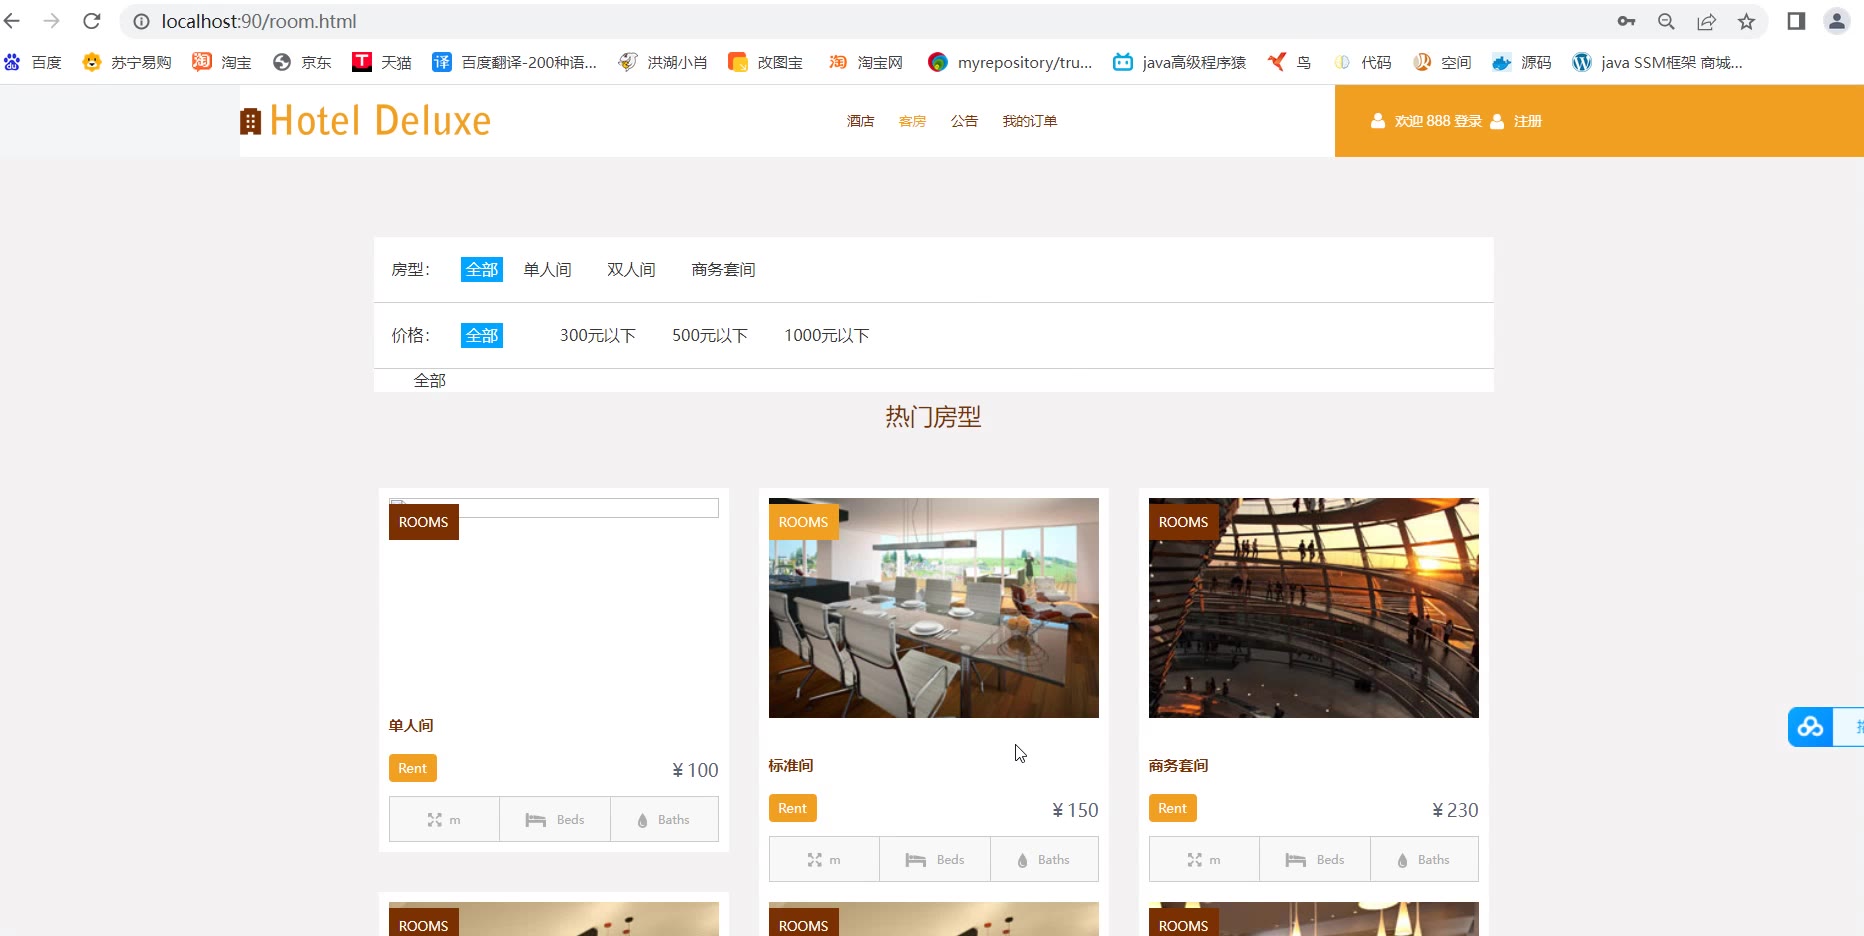The image size is (1864, 936).
Task: Share this page icon
Action: tap(1706, 21)
